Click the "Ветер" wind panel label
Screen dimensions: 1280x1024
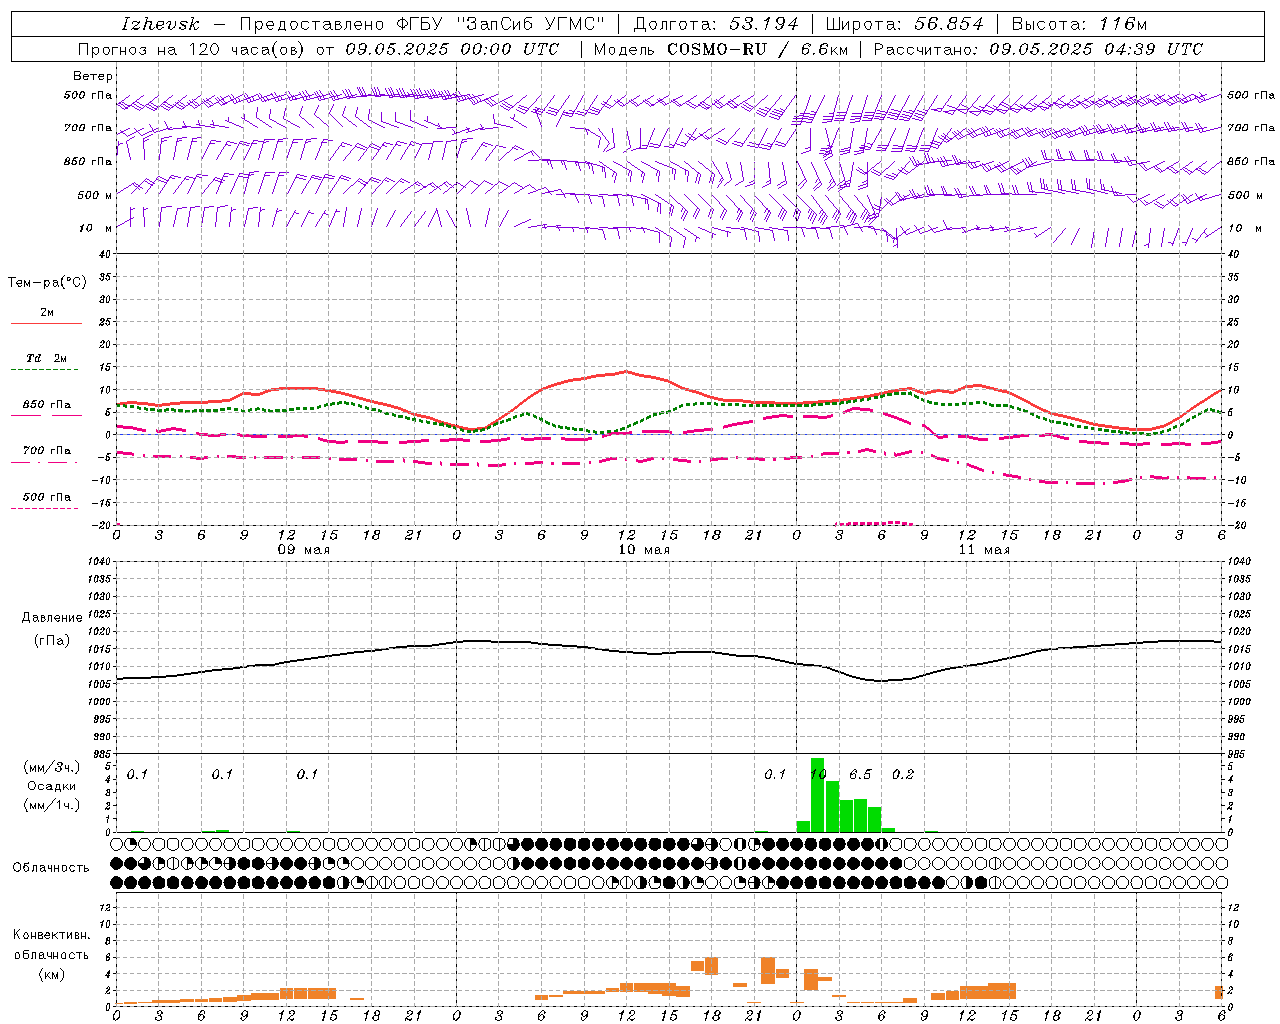(93, 76)
